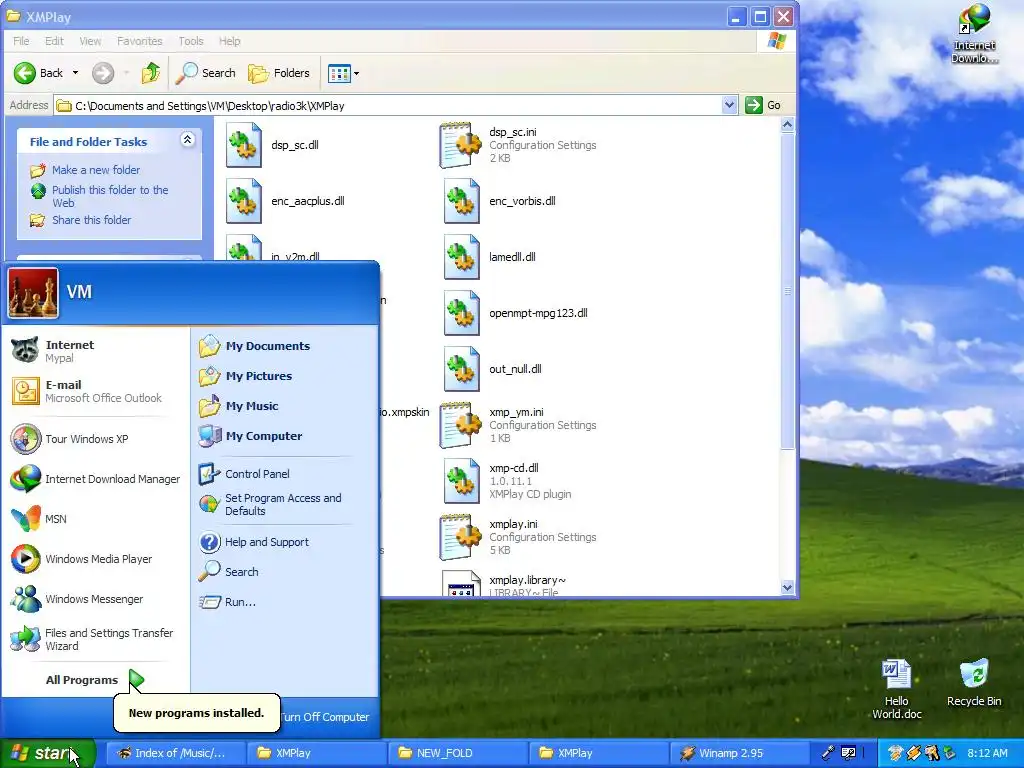Open MSN from the Start menu
Viewport: 1024px width, 768px height.
click(95, 519)
